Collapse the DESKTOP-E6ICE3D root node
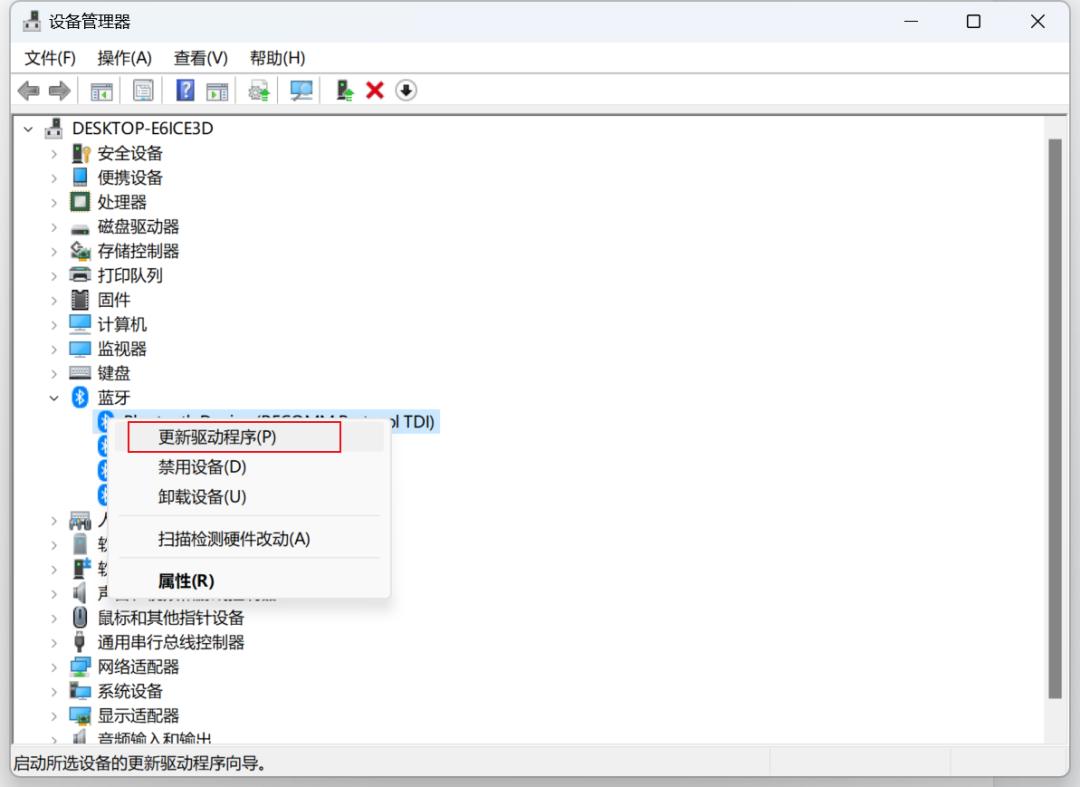 point(28,129)
